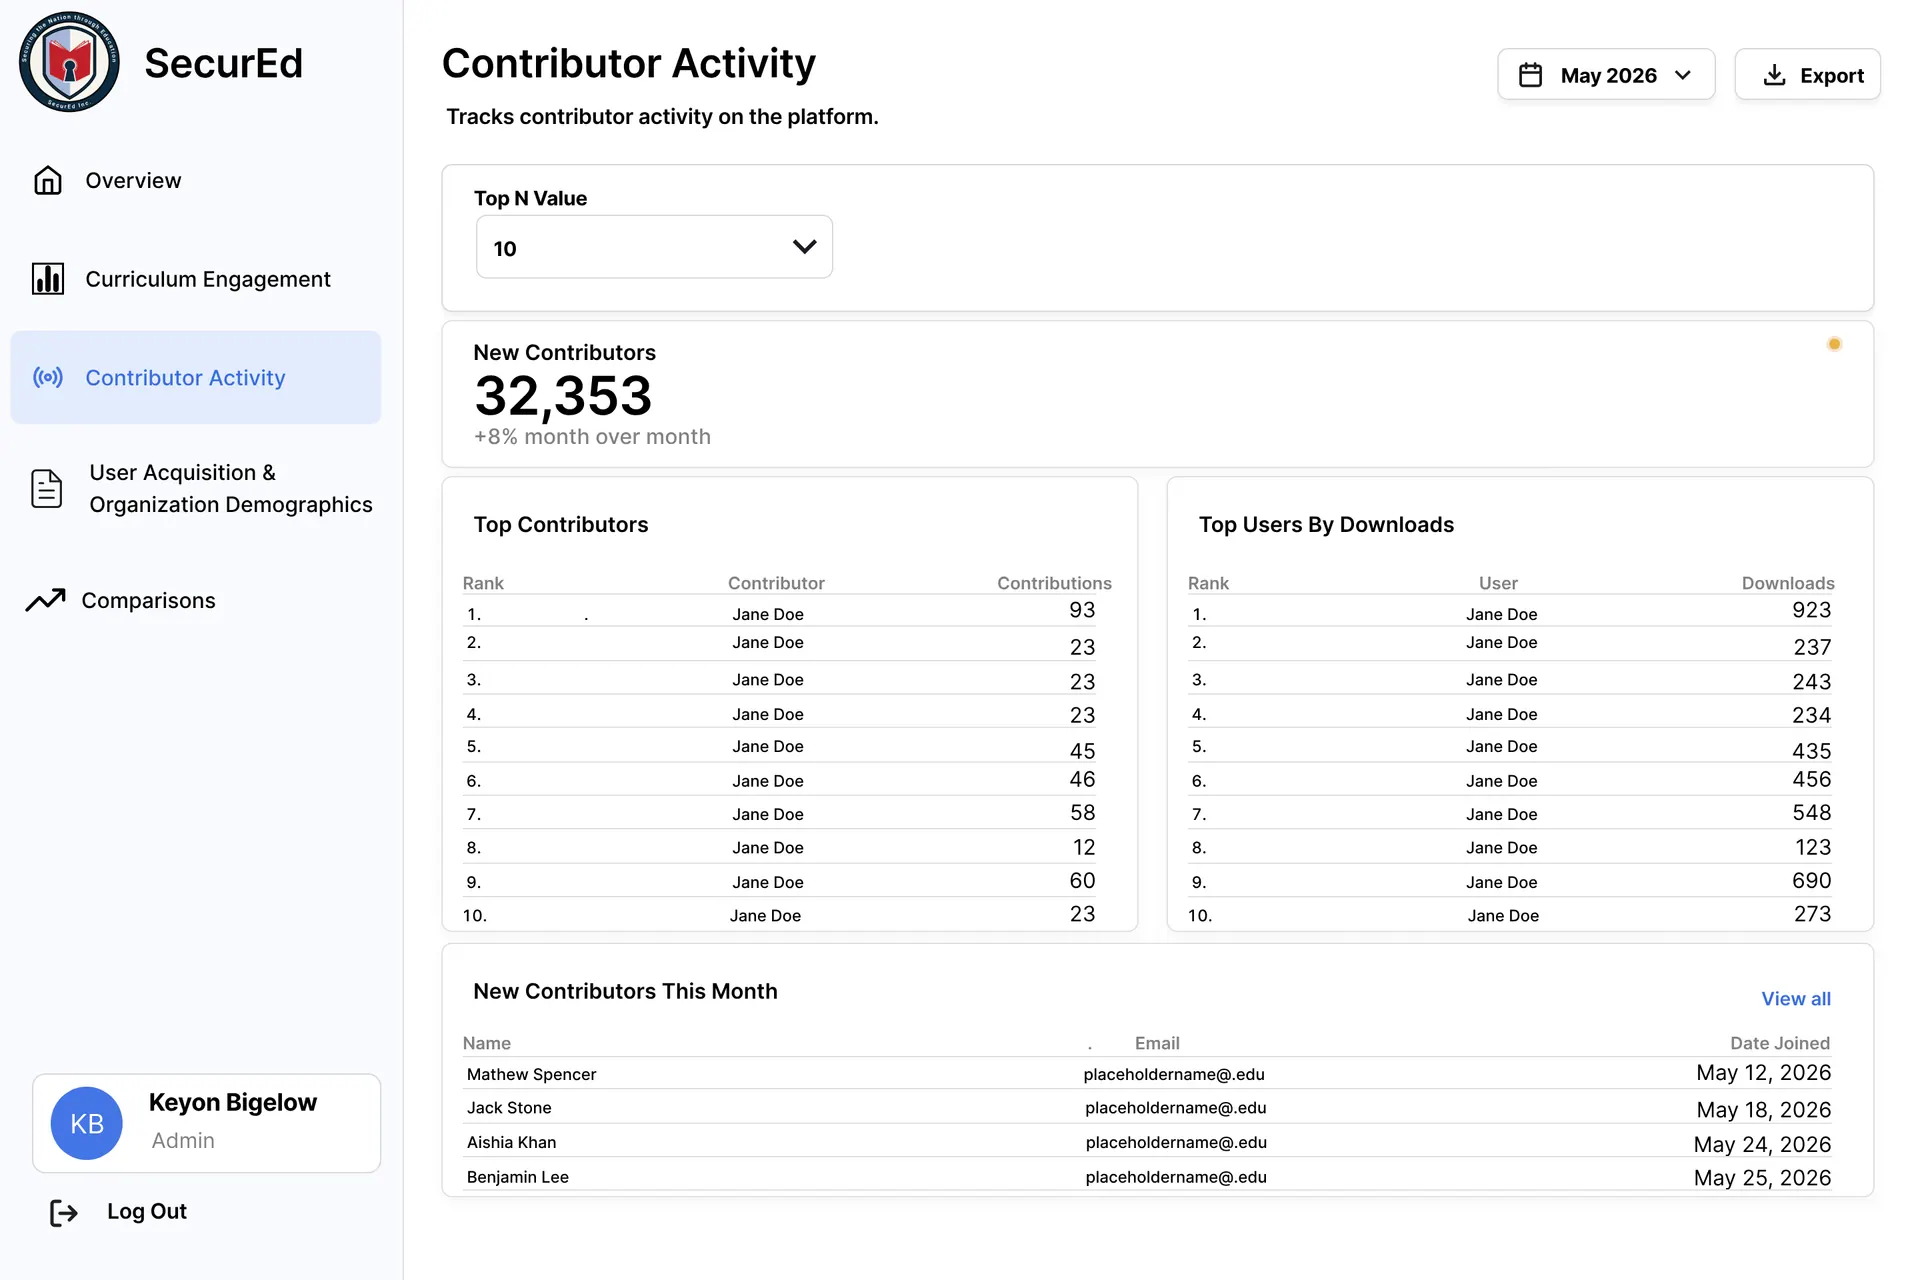The height and width of the screenshot is (1280, 1920).
Task: Click the May 25, 2026 join date
Action: [x=1762, y=1178]
